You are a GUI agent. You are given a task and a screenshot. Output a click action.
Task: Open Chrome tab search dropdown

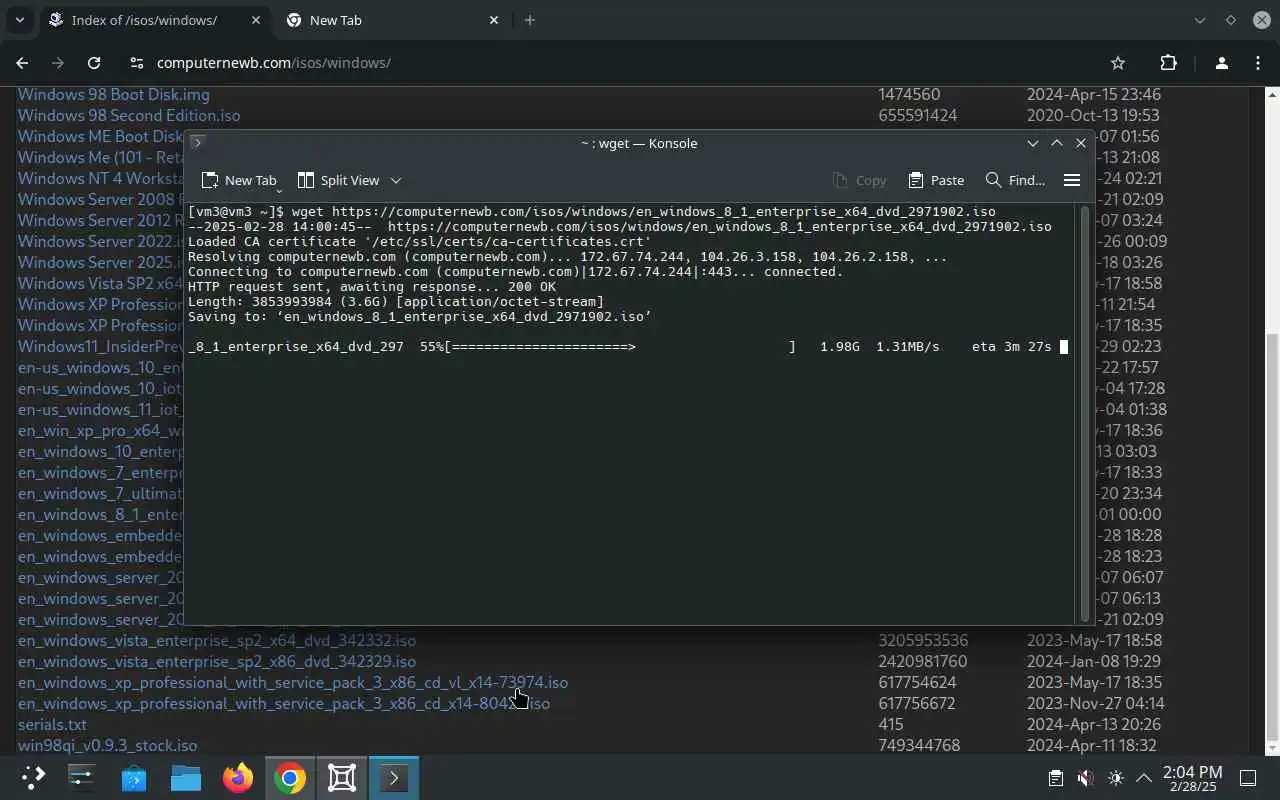[x=19, y=20]
